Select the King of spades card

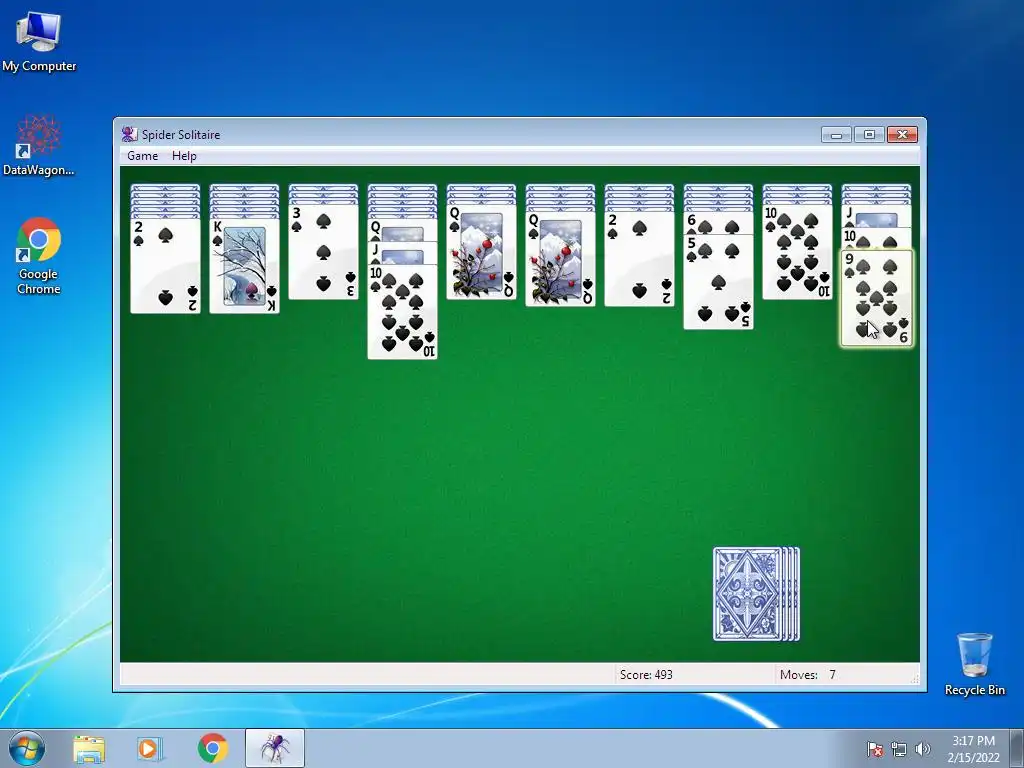244,266
